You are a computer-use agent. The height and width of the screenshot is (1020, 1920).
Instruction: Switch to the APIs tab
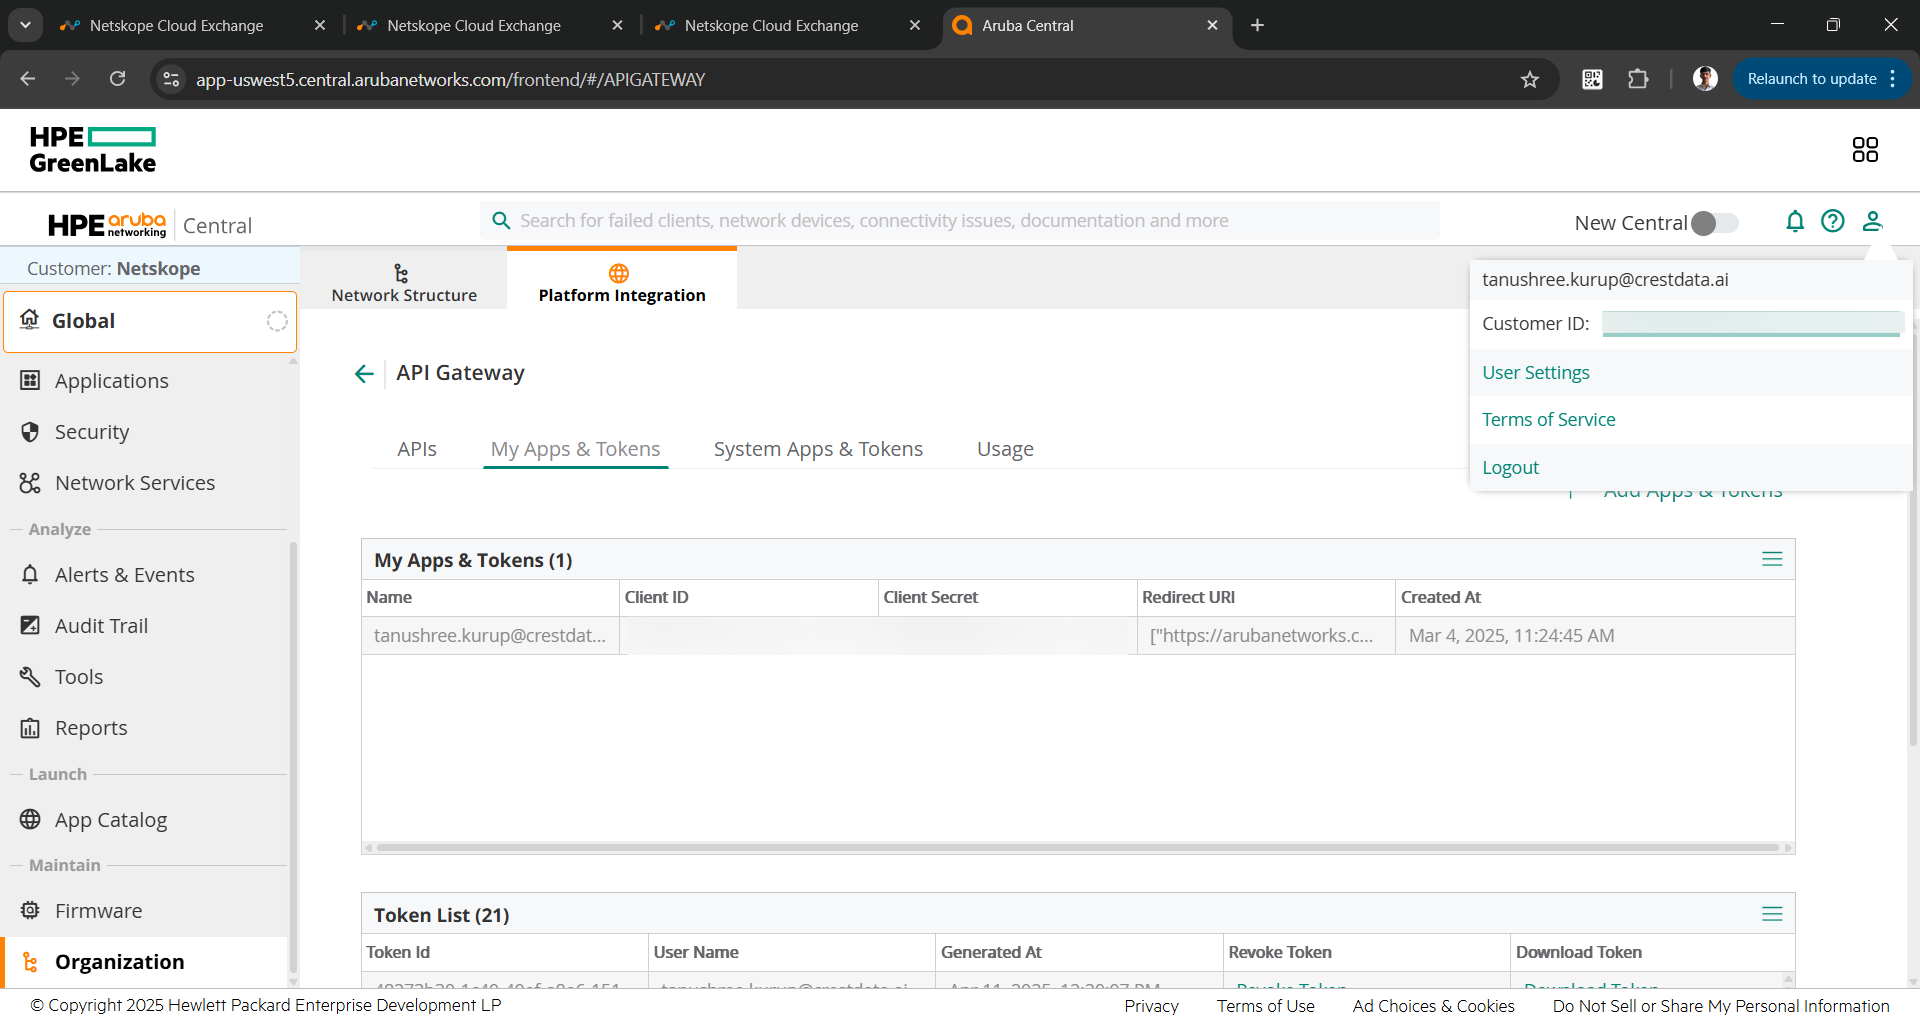[417, 449]
